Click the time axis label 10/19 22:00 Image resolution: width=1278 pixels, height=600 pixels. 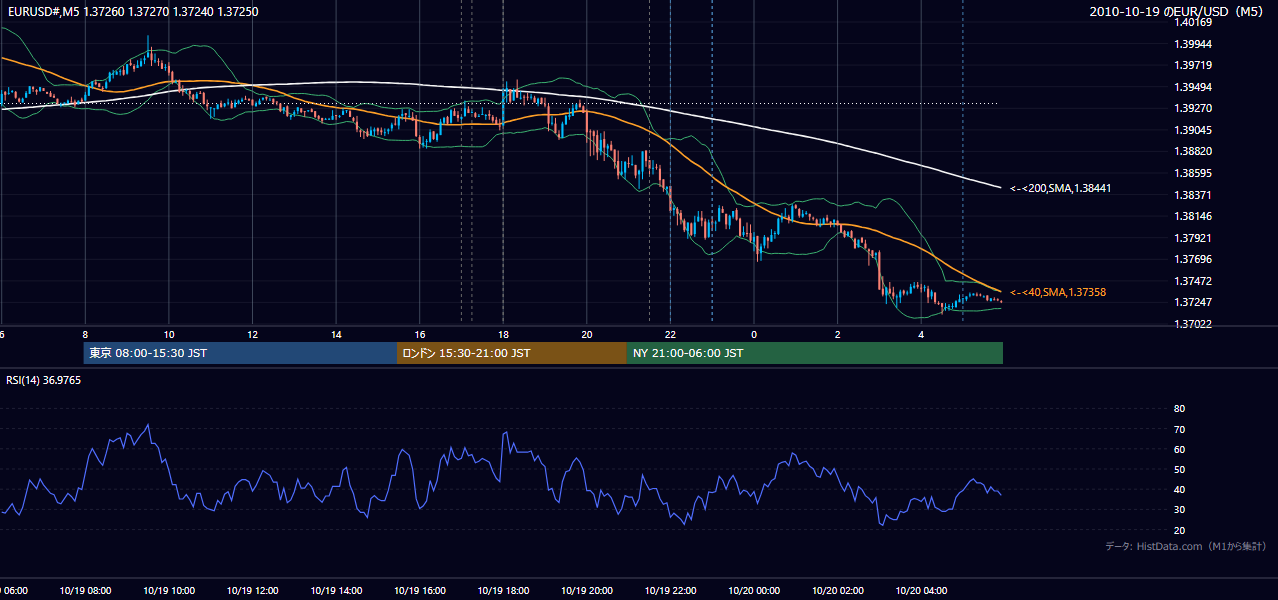670,591
